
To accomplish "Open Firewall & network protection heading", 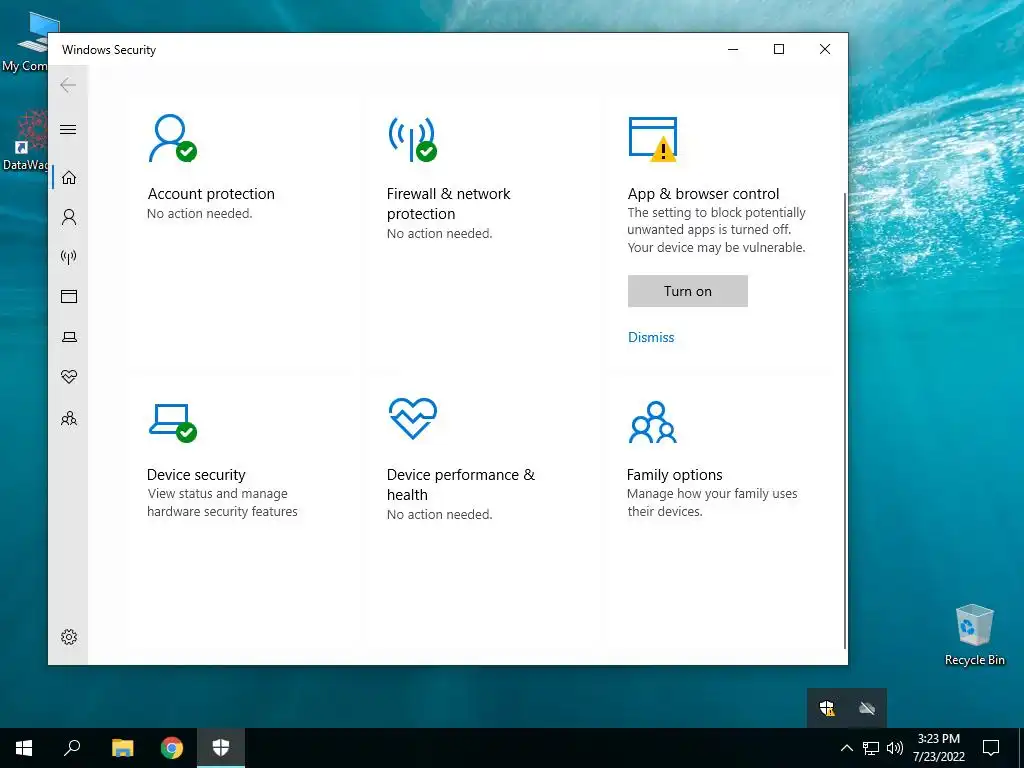I will coord(449,204).
